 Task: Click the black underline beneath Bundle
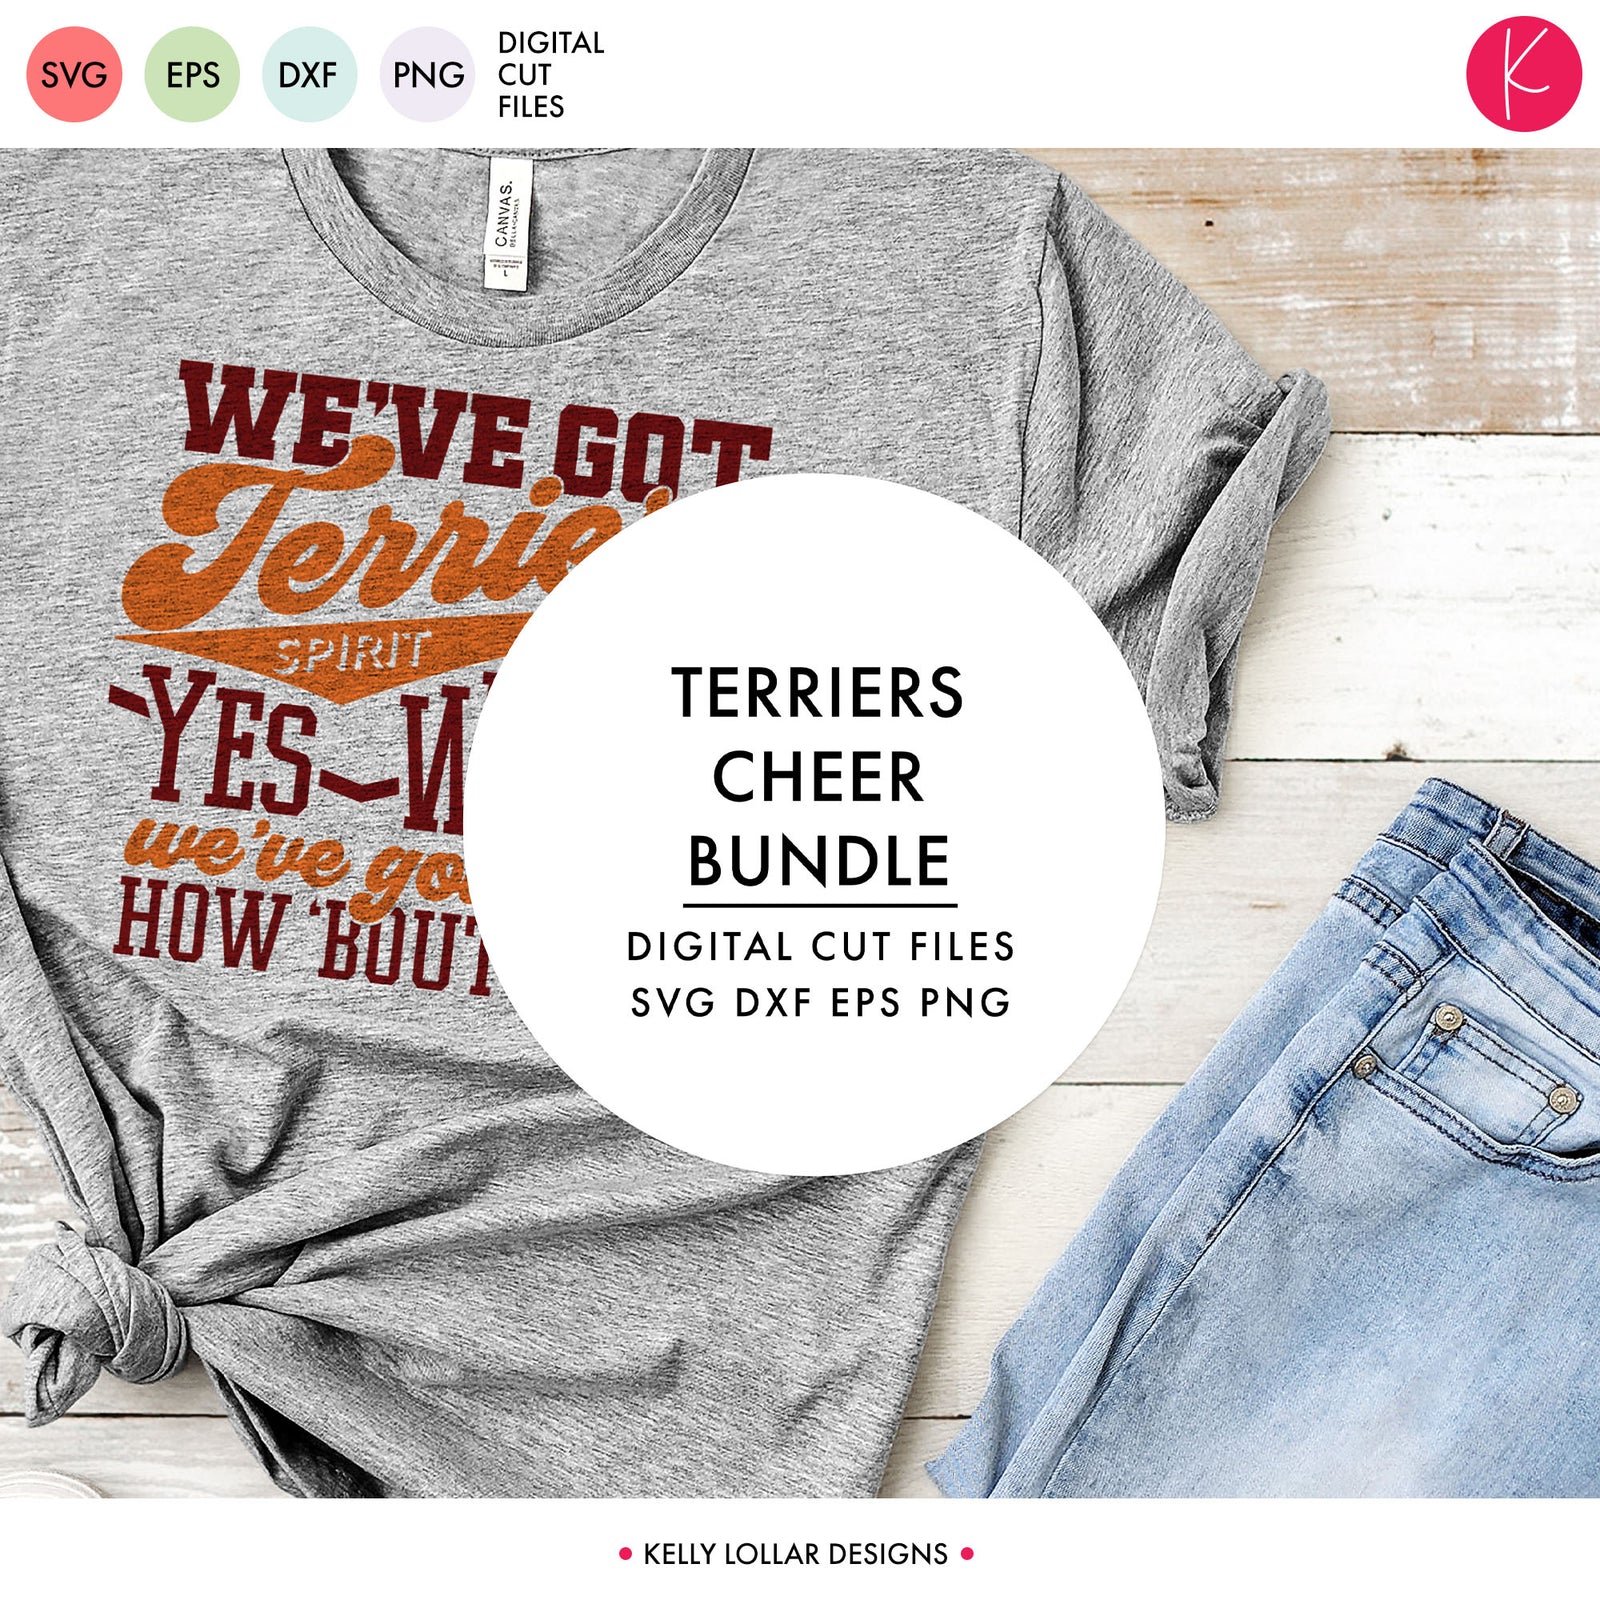(820, 906)
